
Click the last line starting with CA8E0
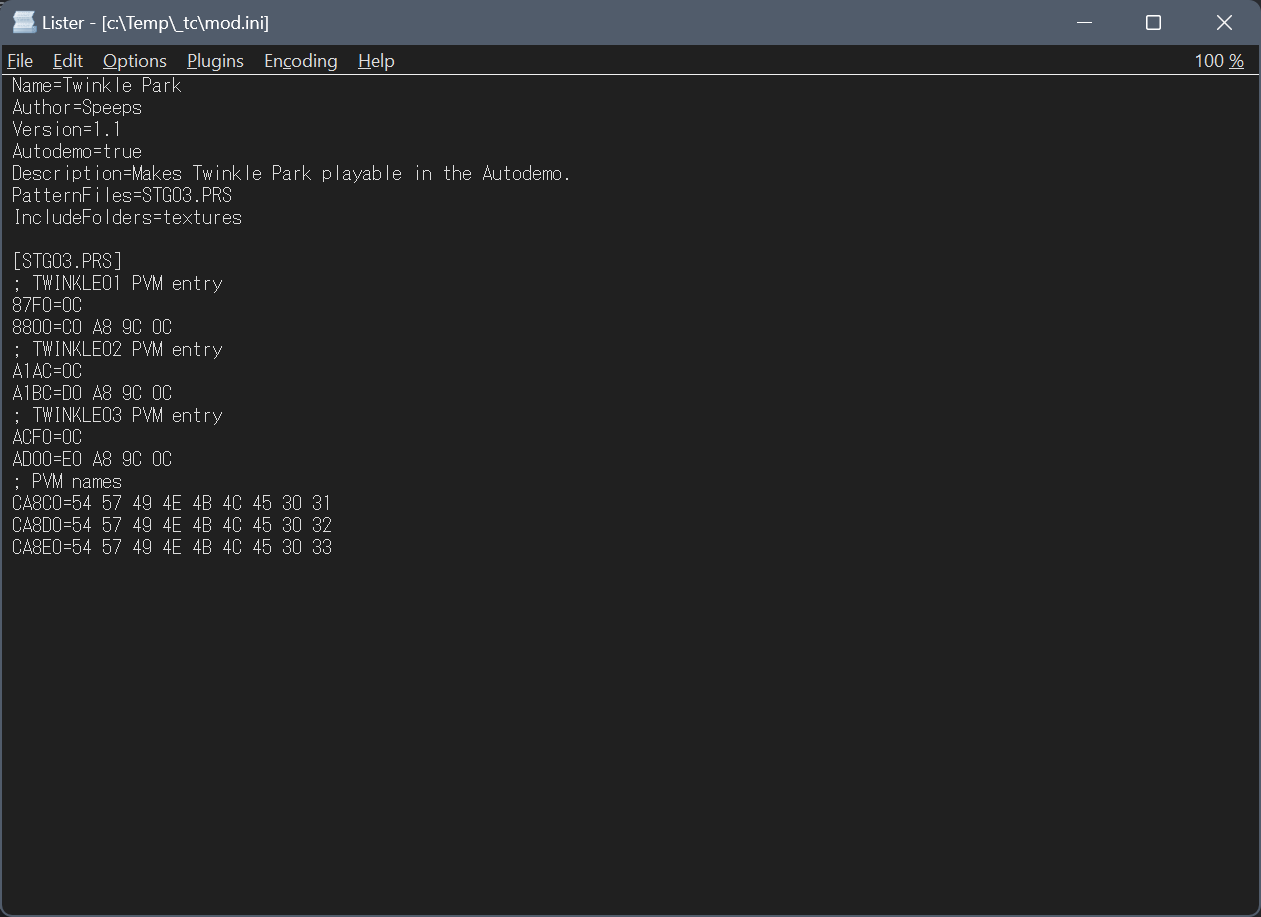coord(172,548)
